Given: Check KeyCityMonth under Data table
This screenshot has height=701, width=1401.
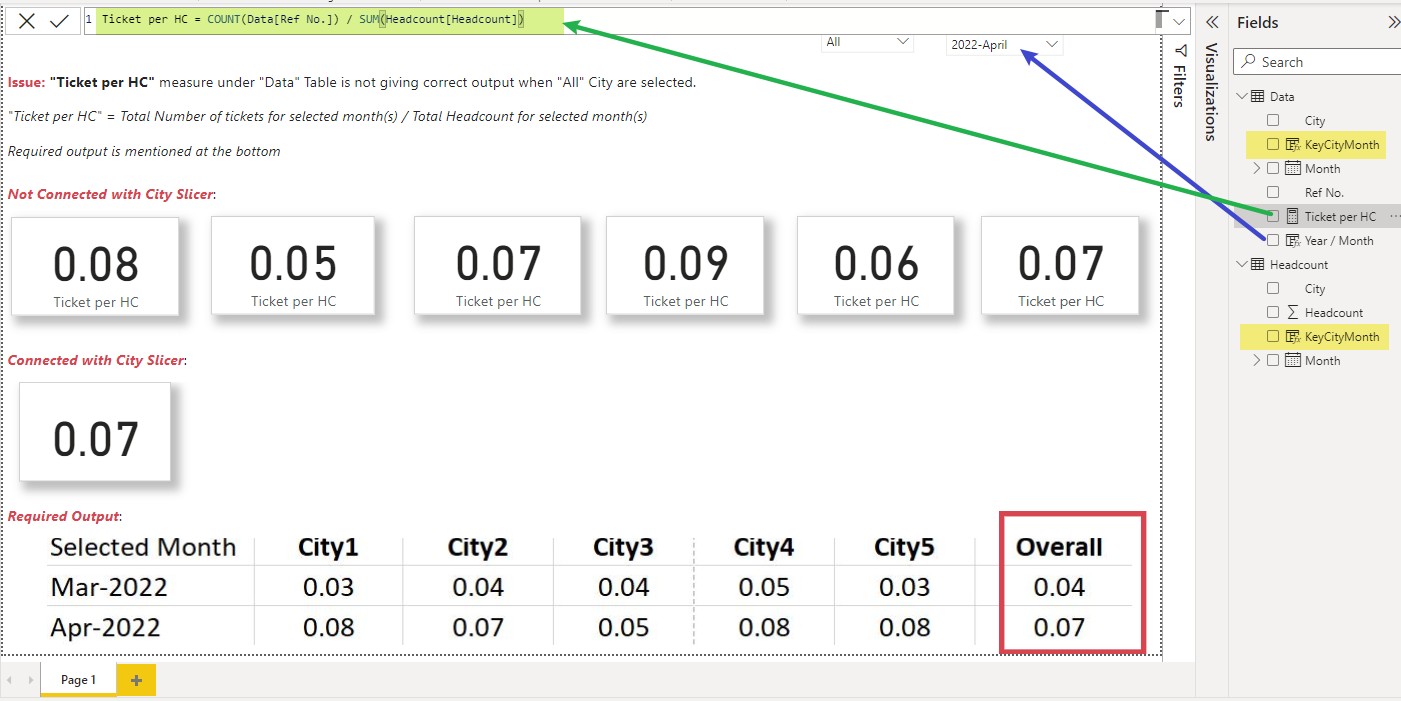Looking at the screenshot, I should click(x=1273, y=144).
